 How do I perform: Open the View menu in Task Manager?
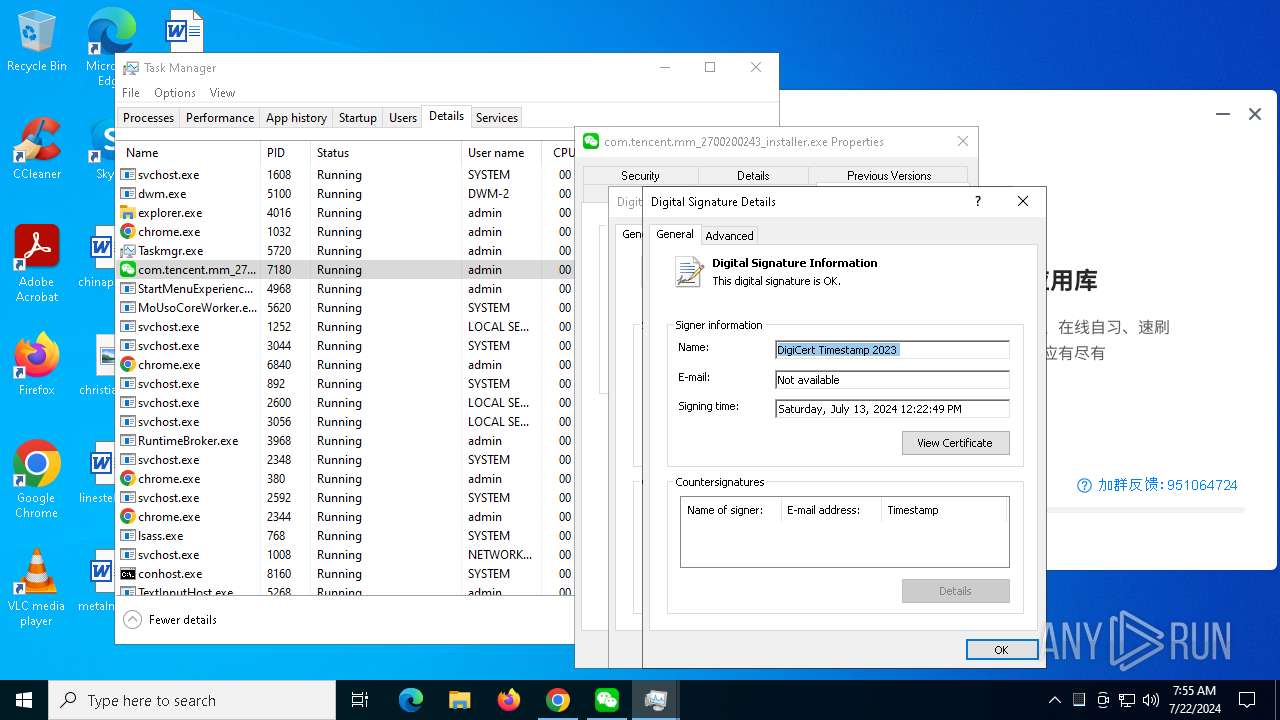[x=222, y=93]
